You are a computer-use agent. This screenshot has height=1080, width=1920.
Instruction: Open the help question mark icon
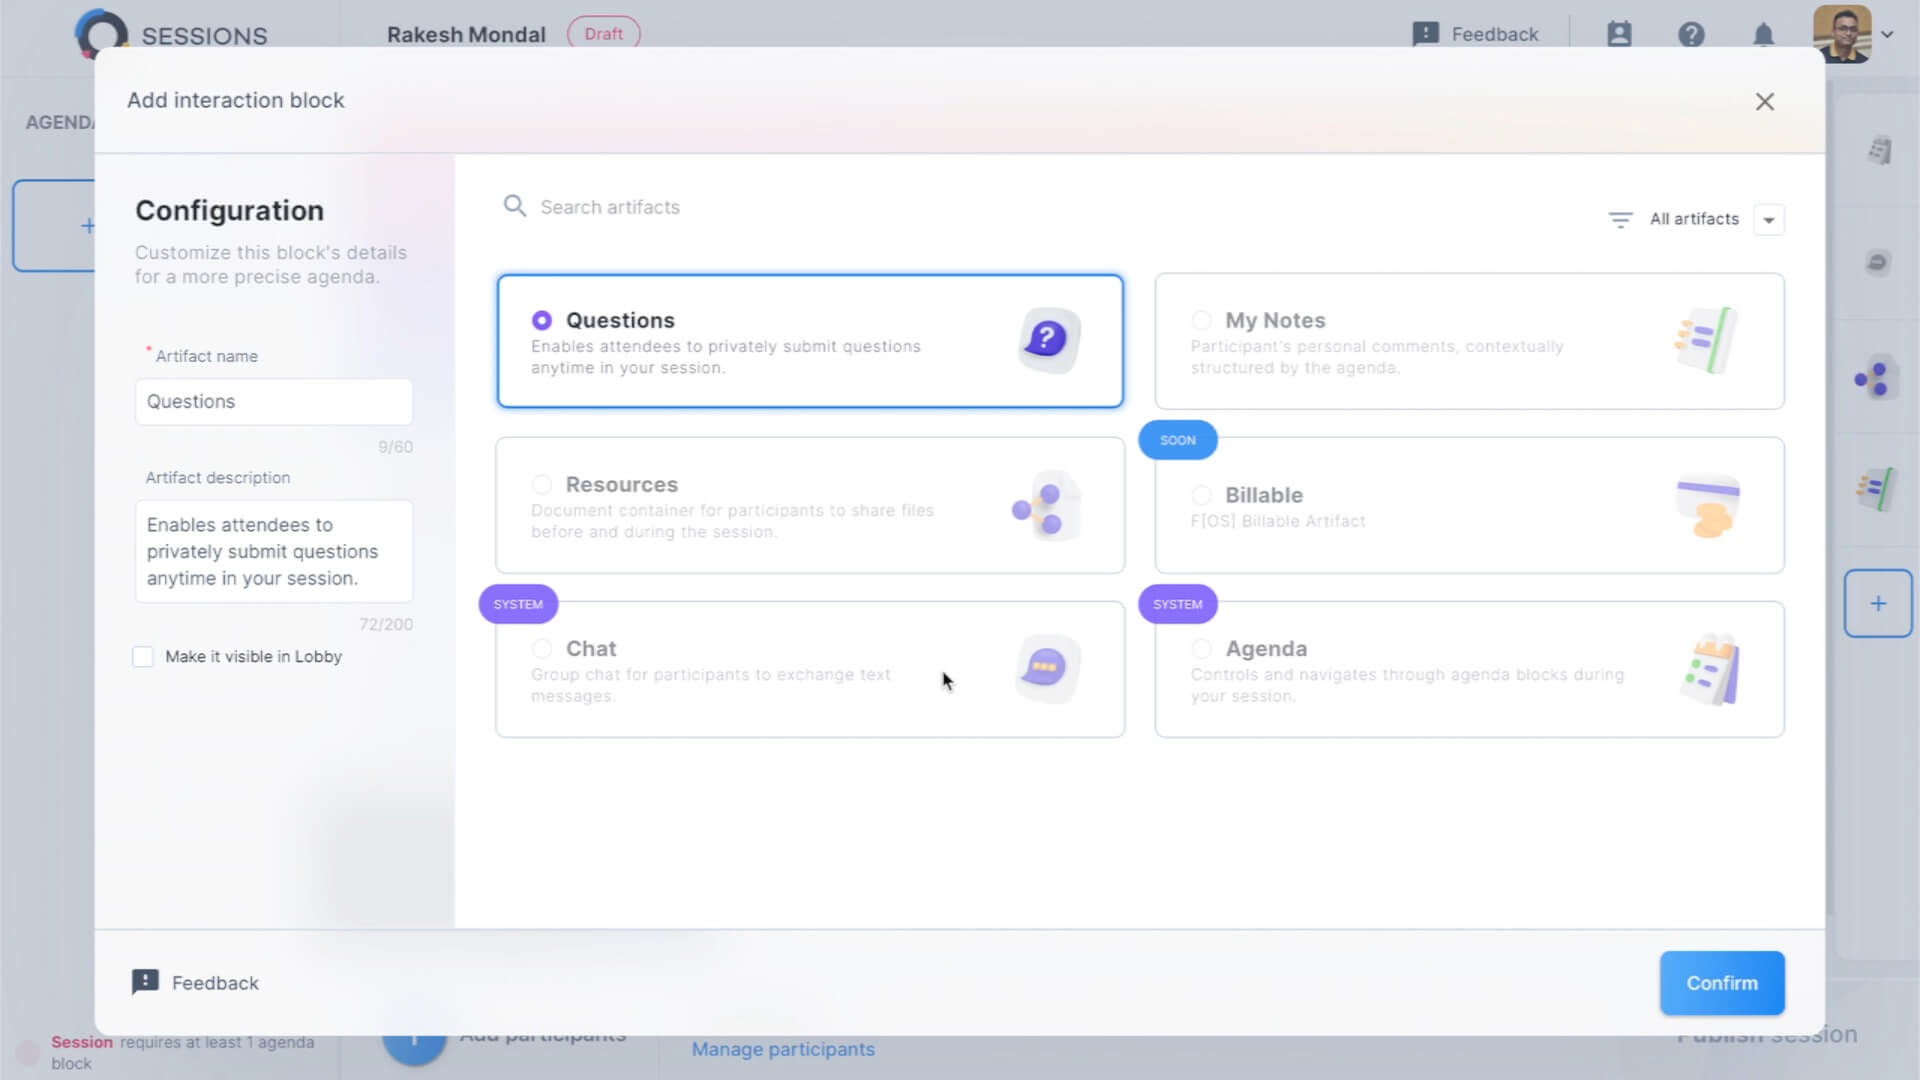click(x=1692, y=34)
